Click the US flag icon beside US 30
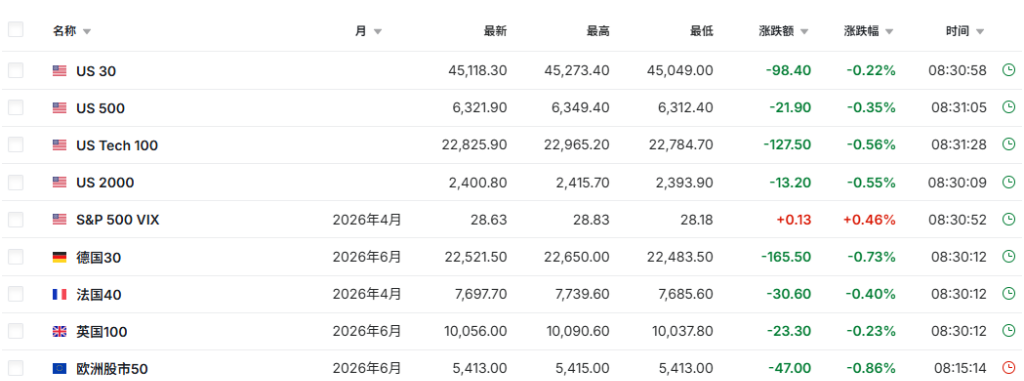This screenshot has width=1024, height=381. tap(59, 71)
